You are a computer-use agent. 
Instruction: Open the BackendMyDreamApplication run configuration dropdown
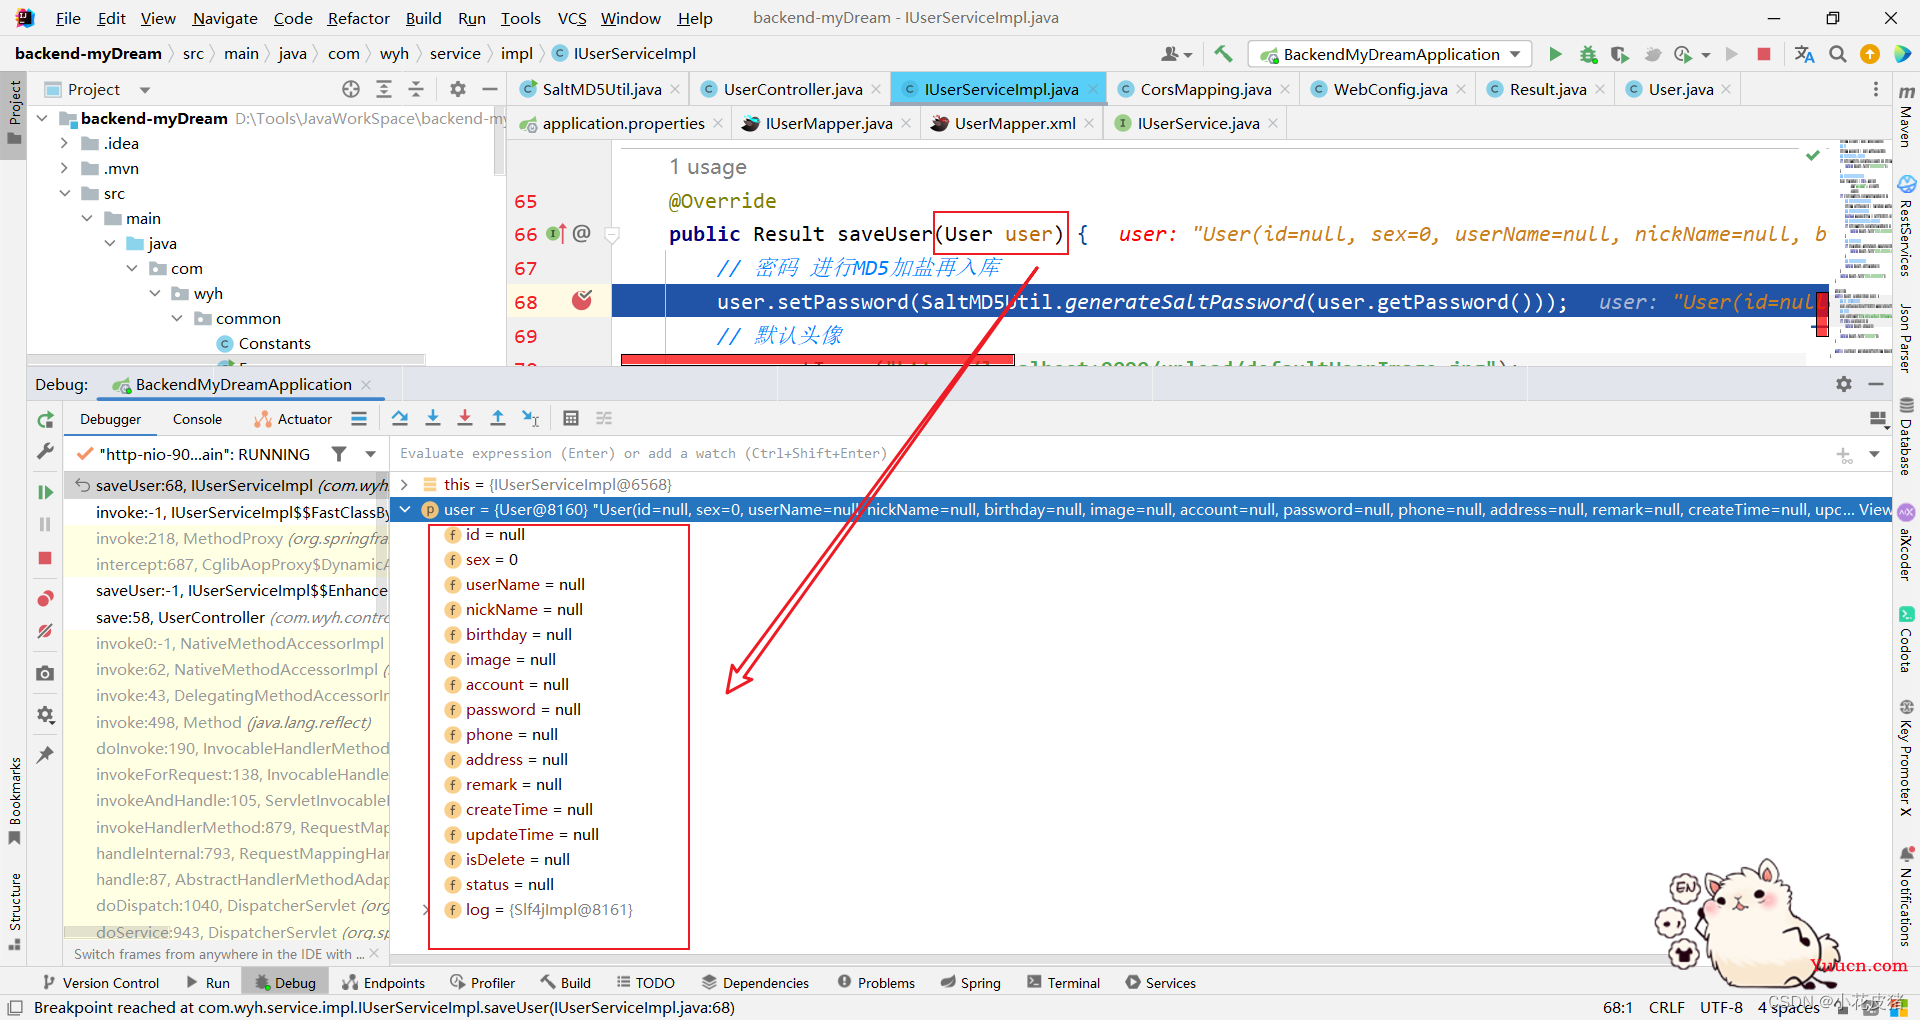(1391, 54)
